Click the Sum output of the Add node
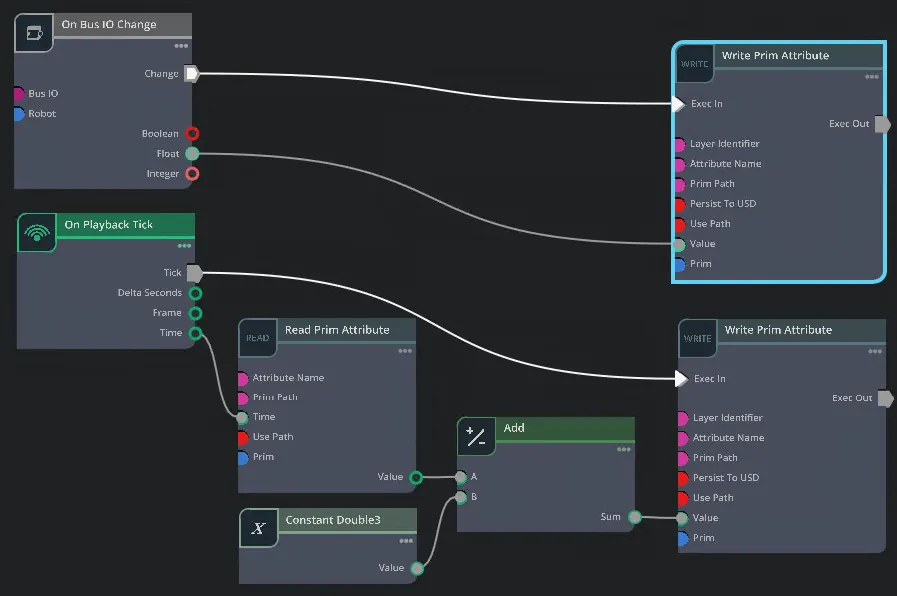This screenshot has width=897, height=596. coord(634,518)
